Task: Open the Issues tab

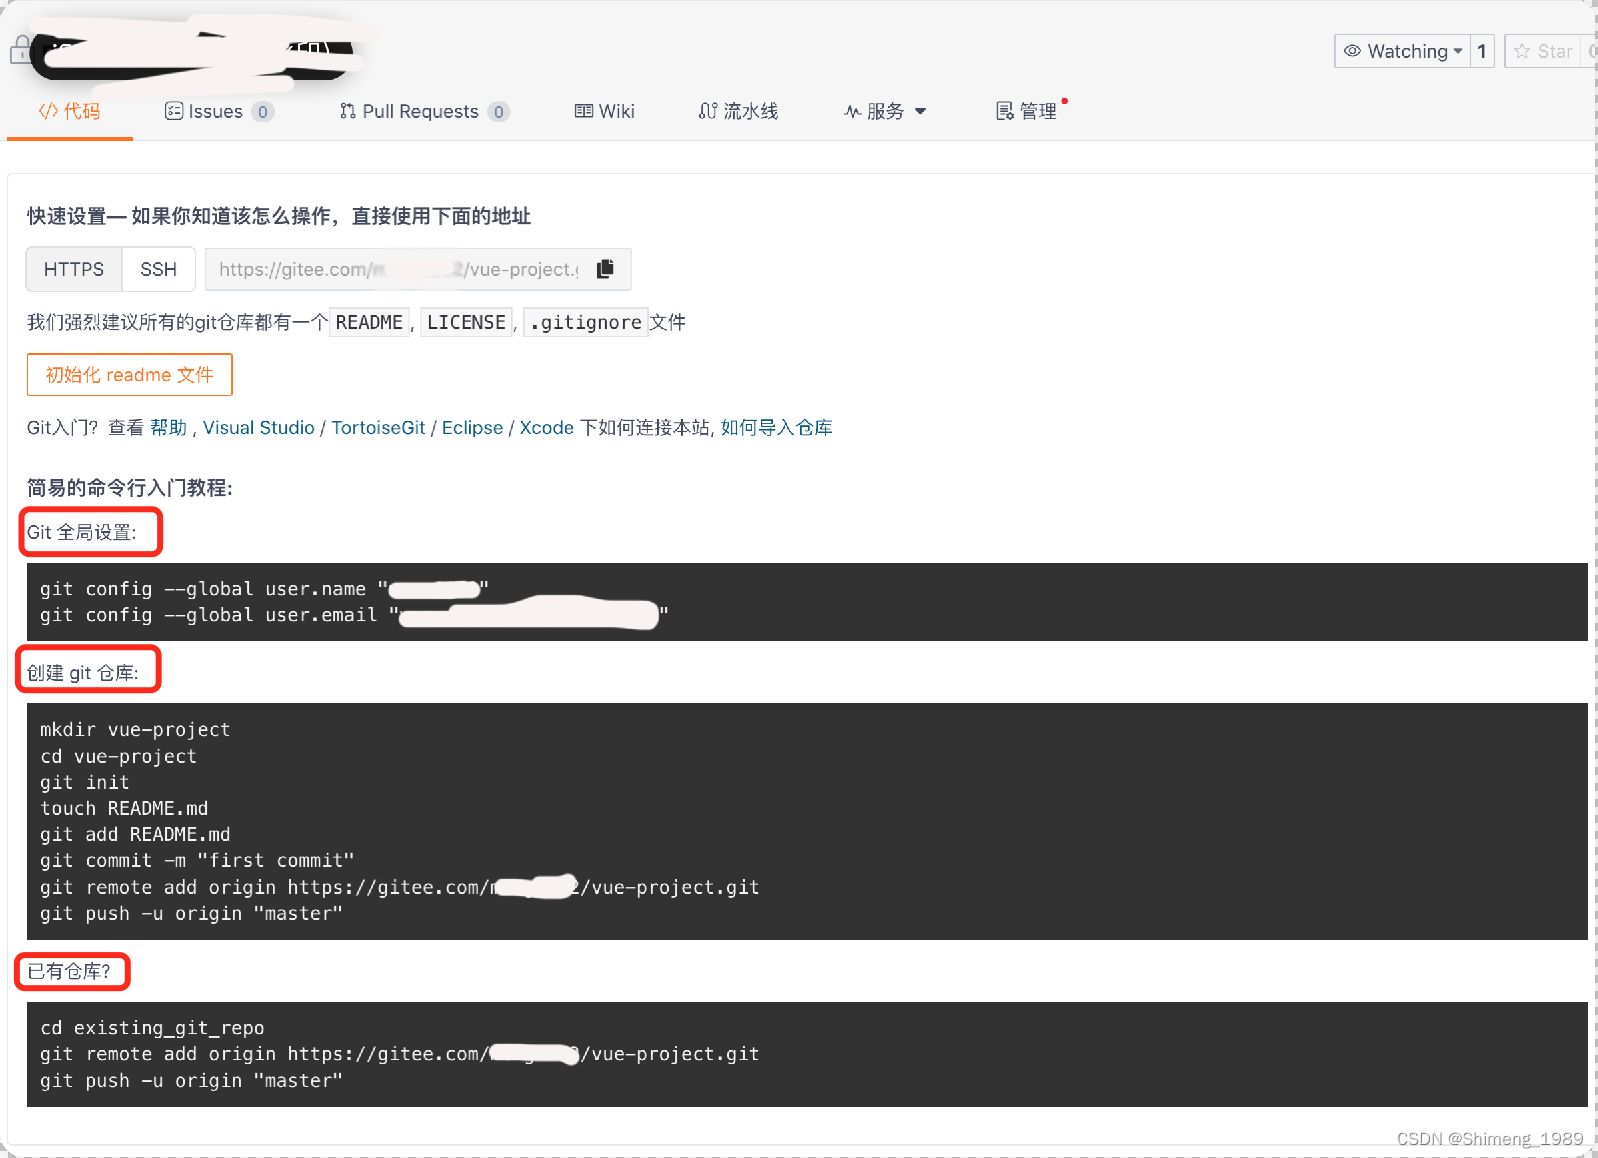Action: 218,111
